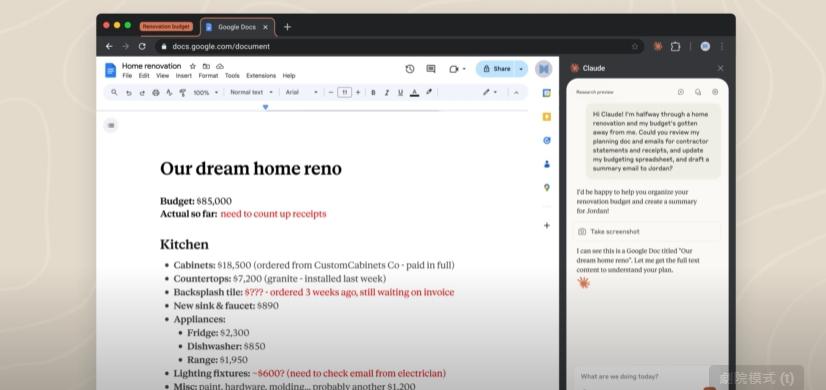This screenshot has height=390, width=826.
Task: Open the Chrome profile avatar
Action: 705,46
